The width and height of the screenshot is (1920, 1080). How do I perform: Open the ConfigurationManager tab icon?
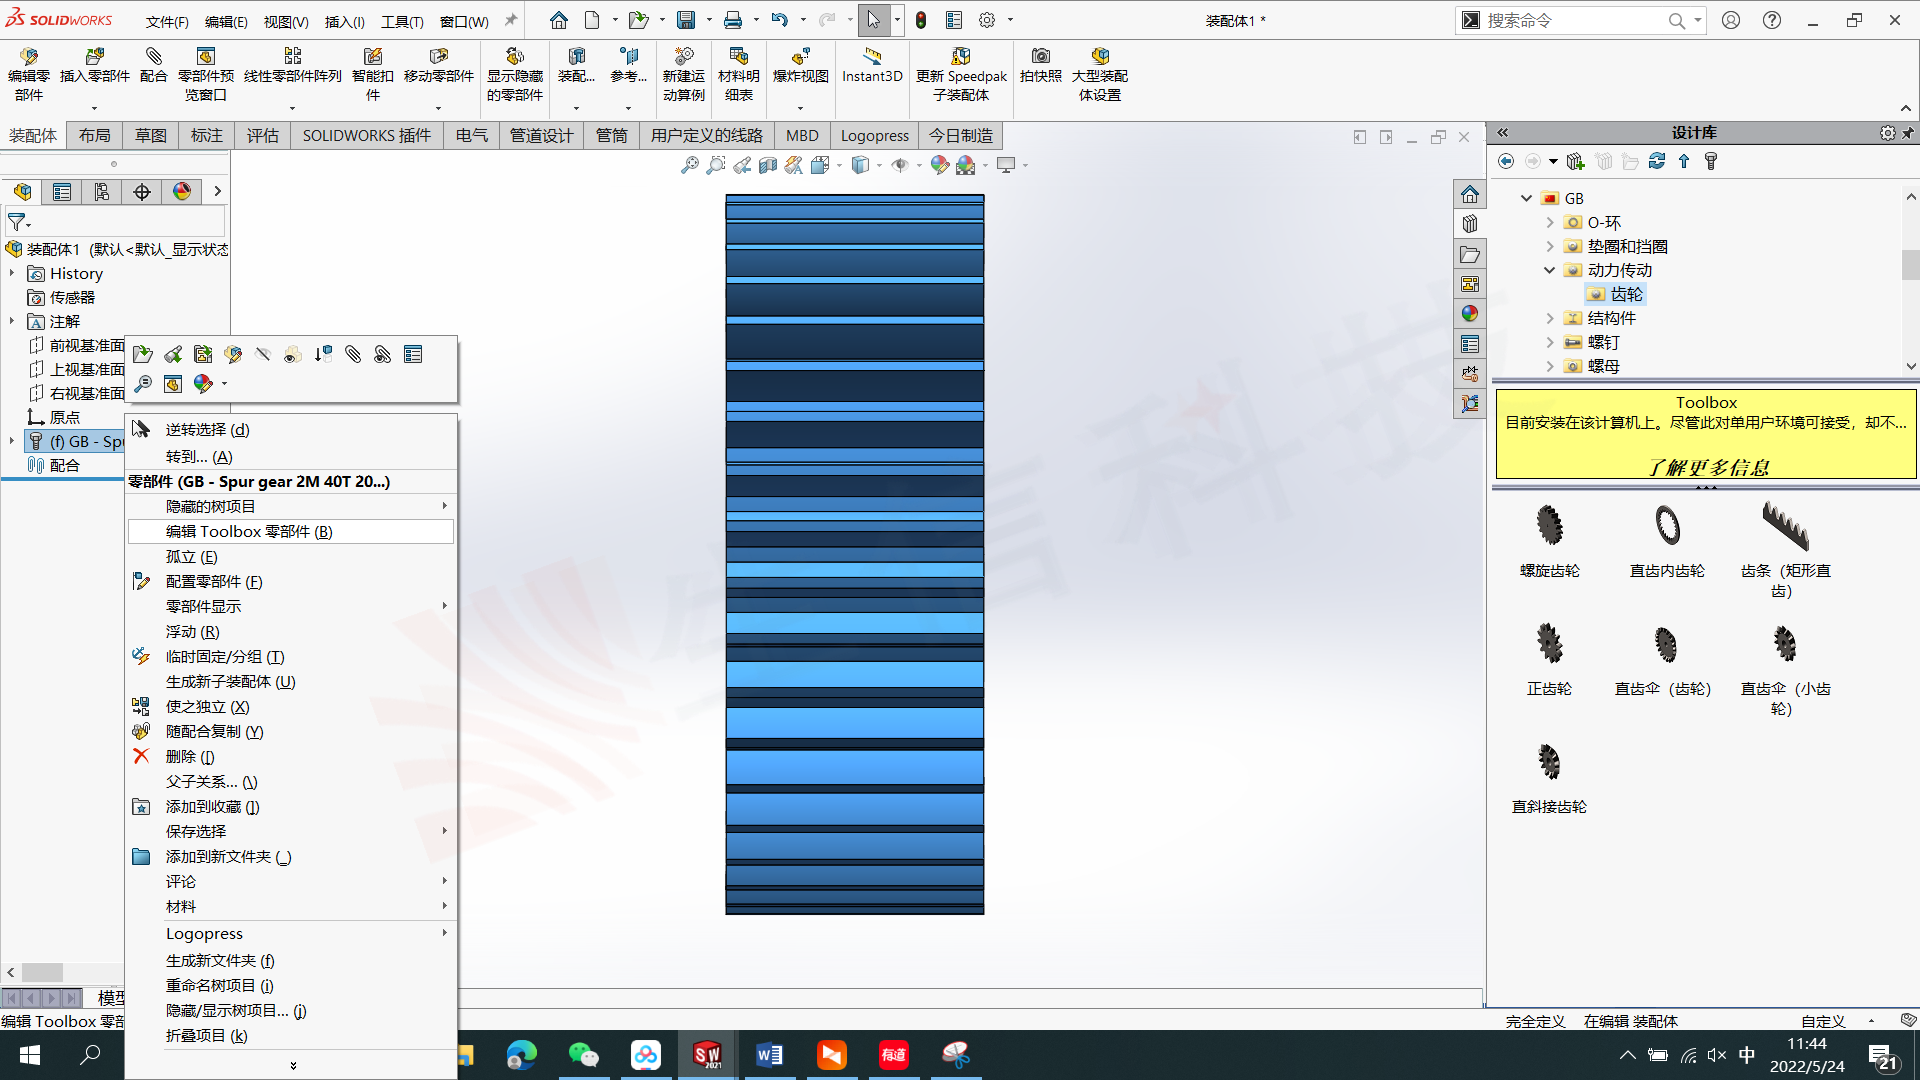[102, 192]
